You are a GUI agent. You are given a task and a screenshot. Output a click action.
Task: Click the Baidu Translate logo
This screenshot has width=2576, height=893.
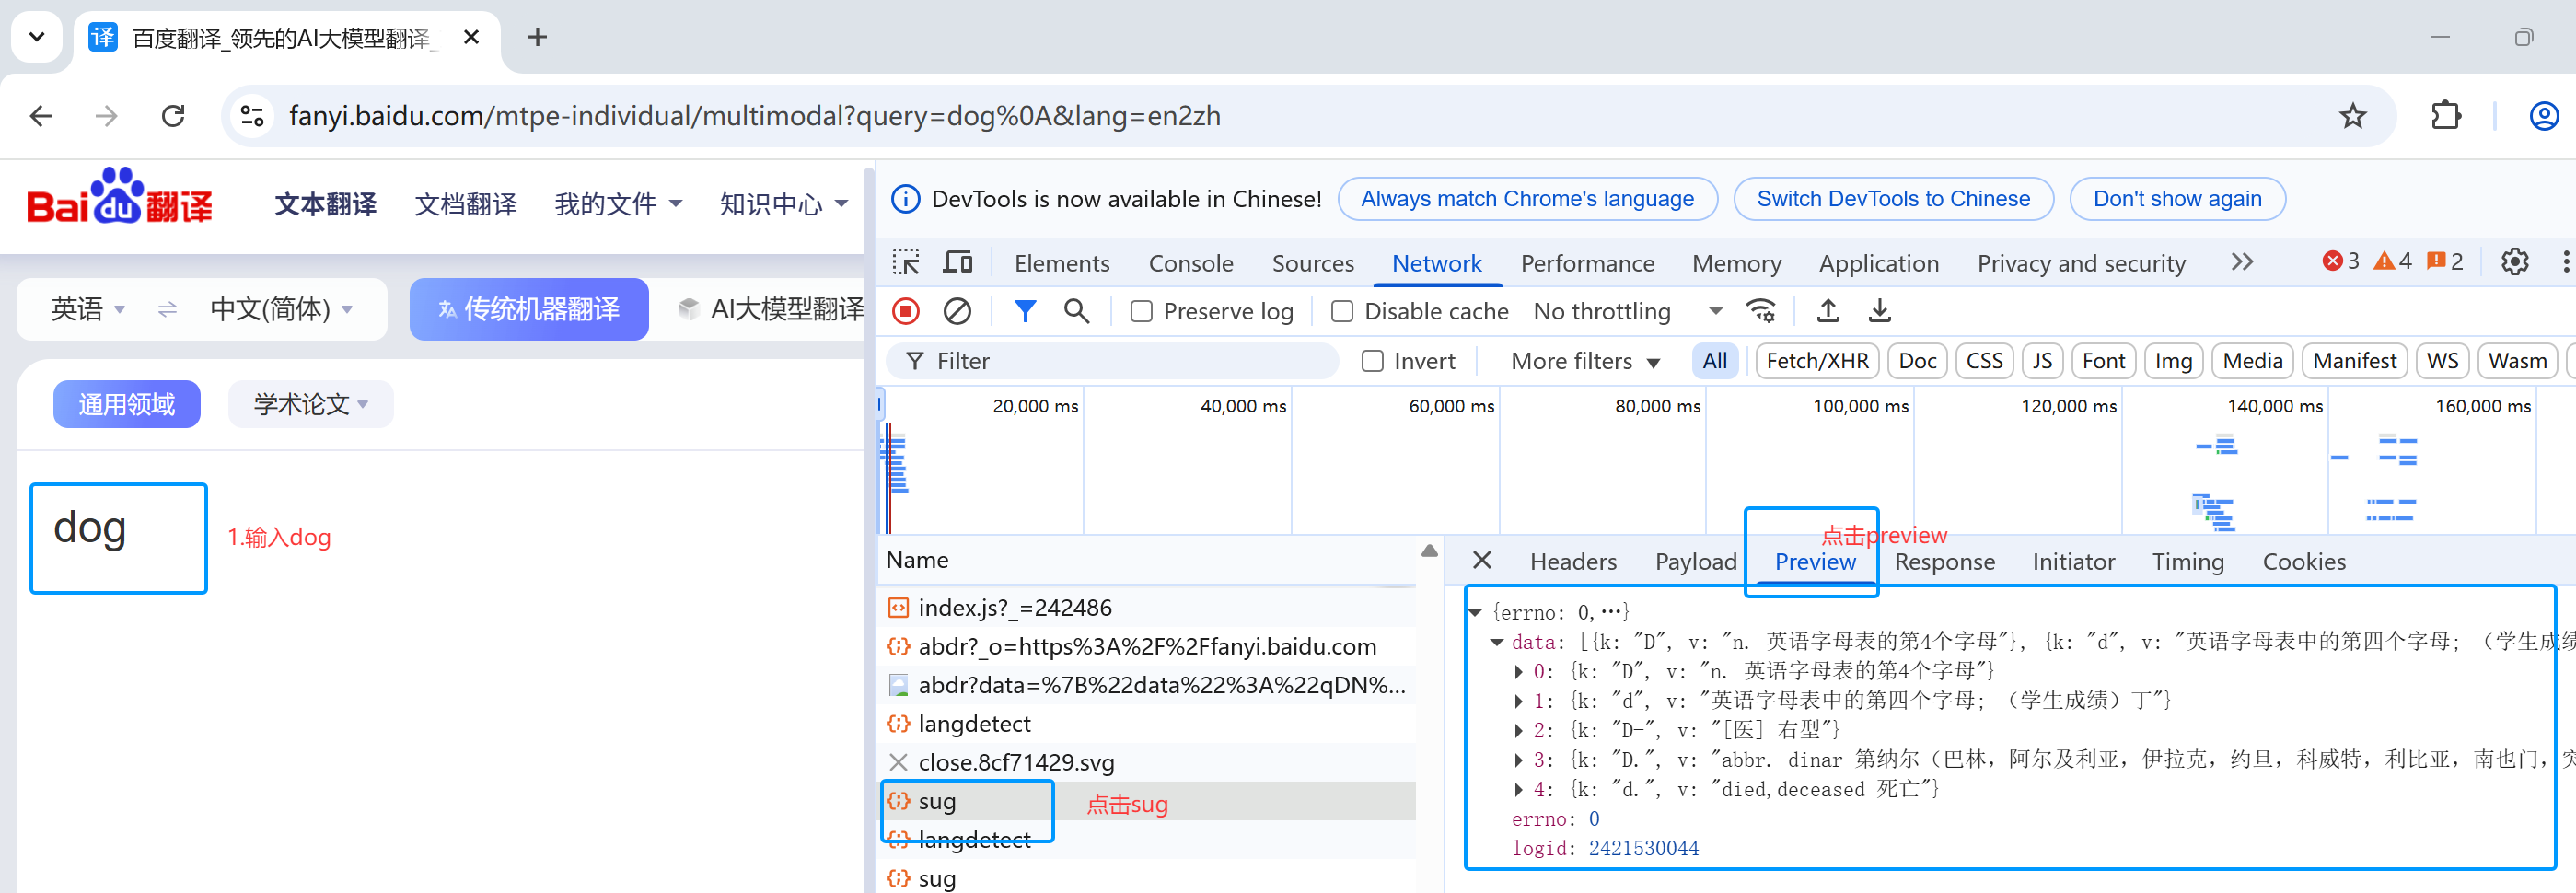[119, 198]
